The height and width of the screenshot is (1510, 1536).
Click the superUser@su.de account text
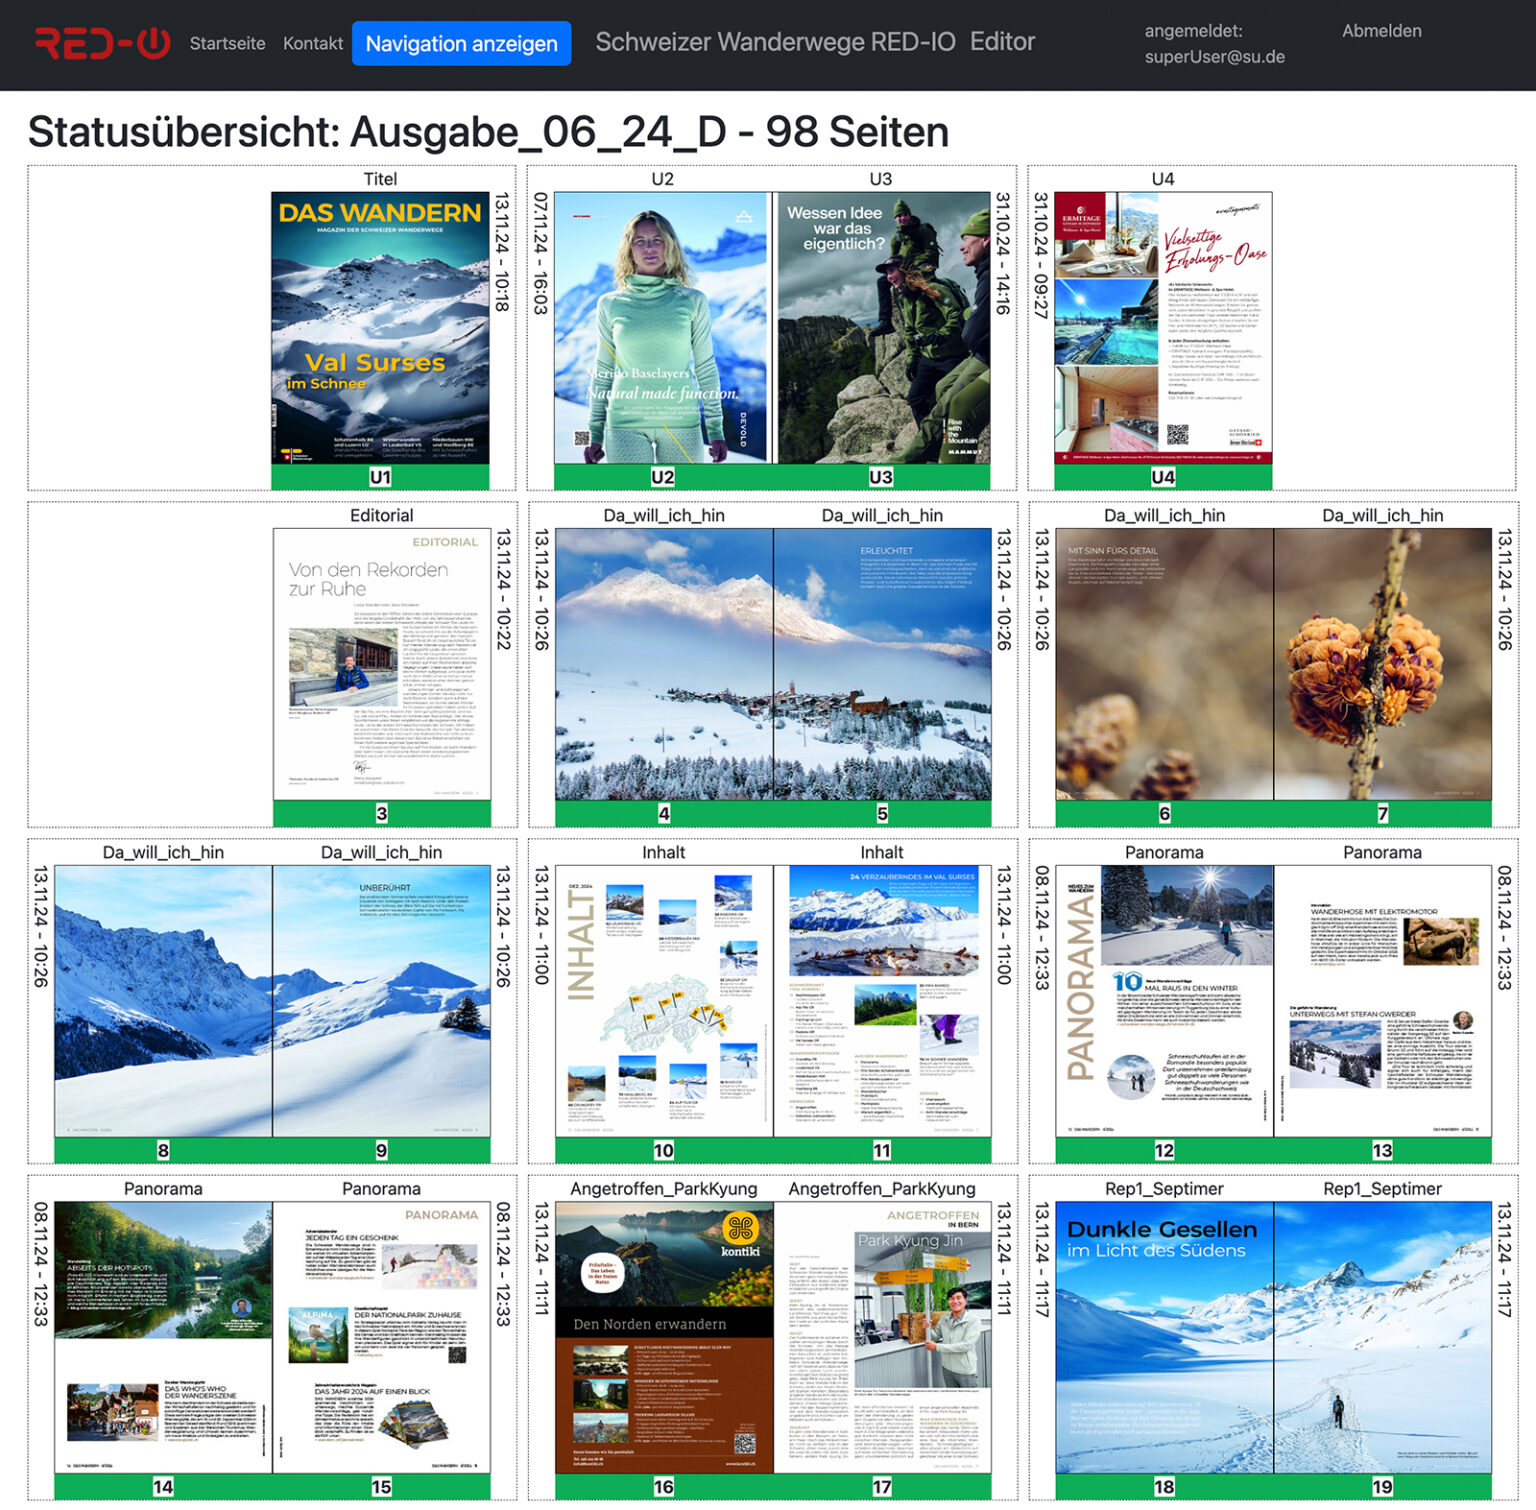tap(1214, 57)
